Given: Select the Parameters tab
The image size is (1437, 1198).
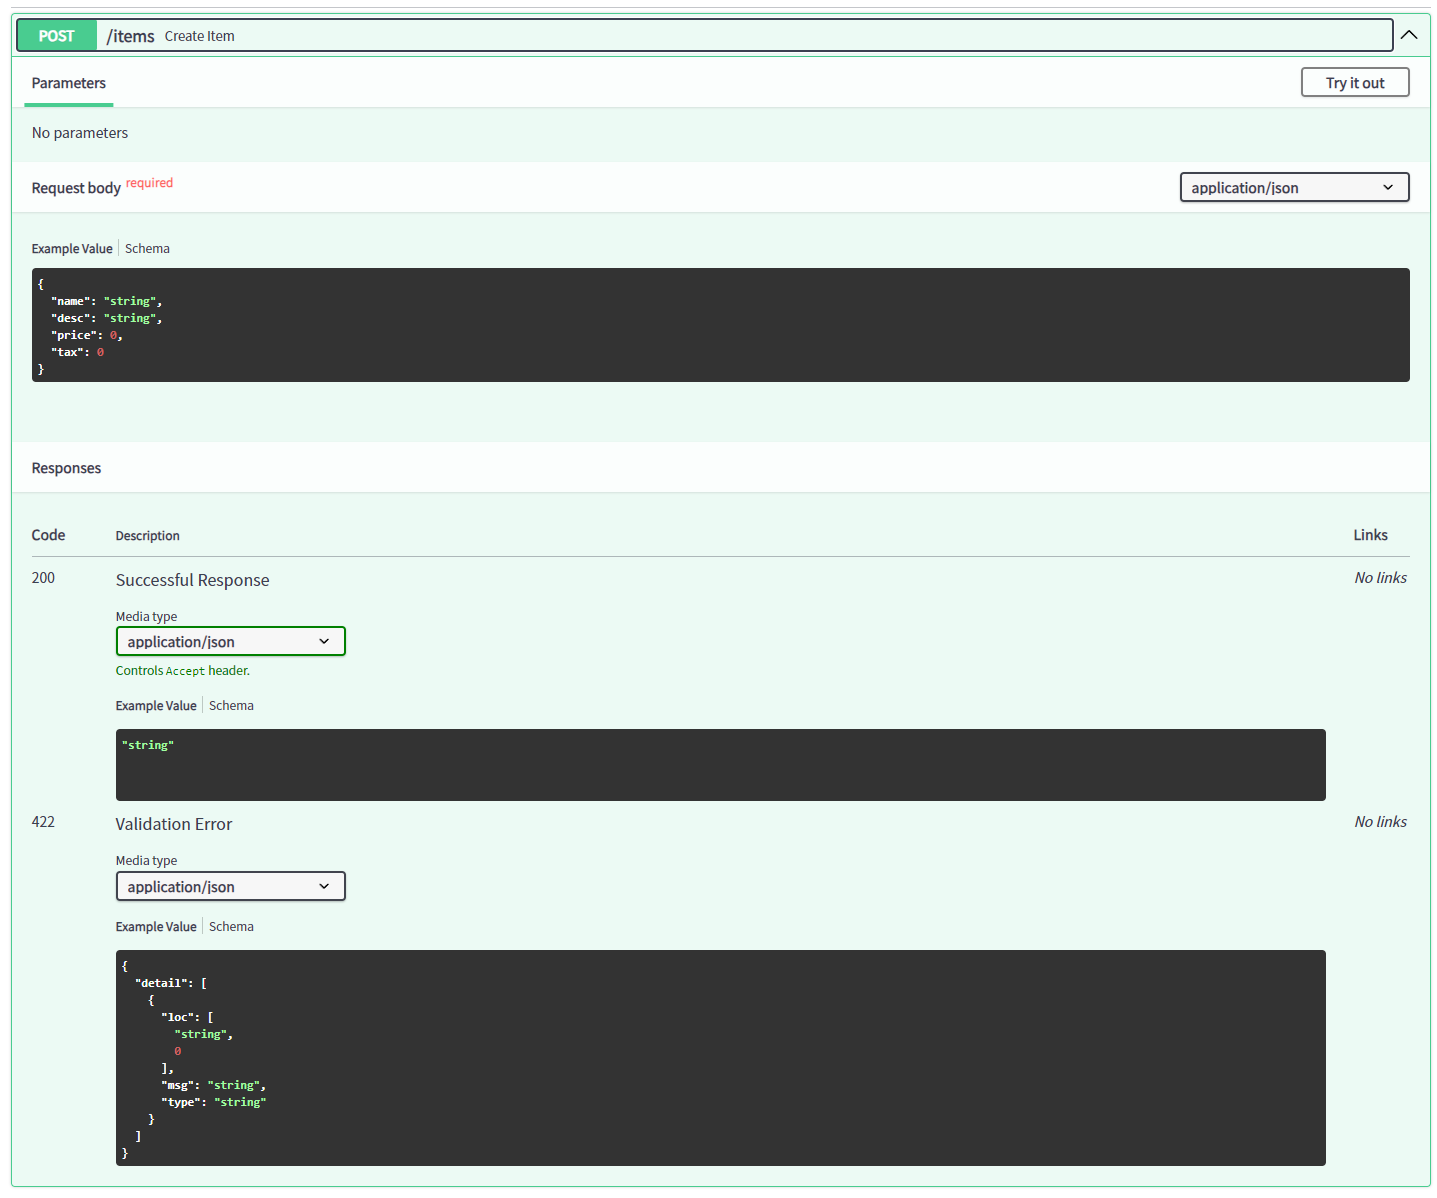Looking at the screenshot, I should (x=69, y=83).
